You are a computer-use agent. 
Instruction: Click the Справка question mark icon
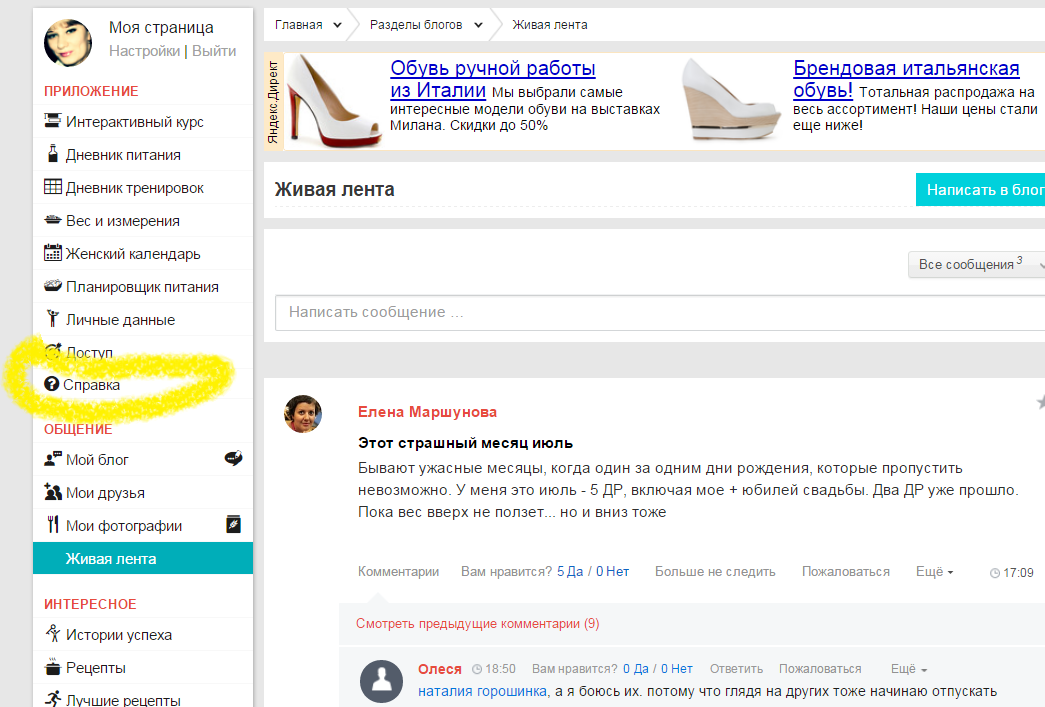point(52,385)
